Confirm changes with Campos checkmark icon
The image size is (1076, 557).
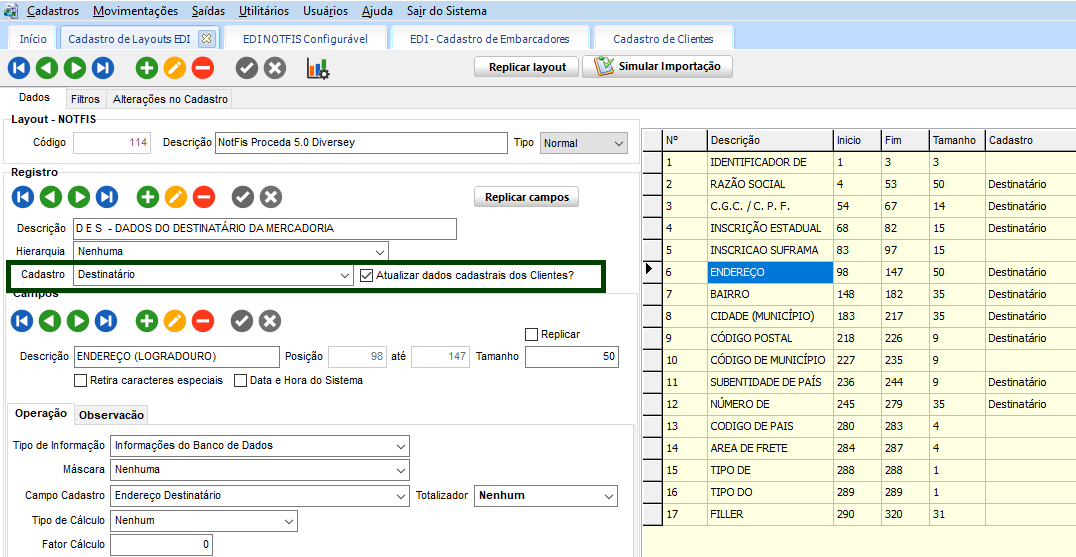[x=242, y=321]
